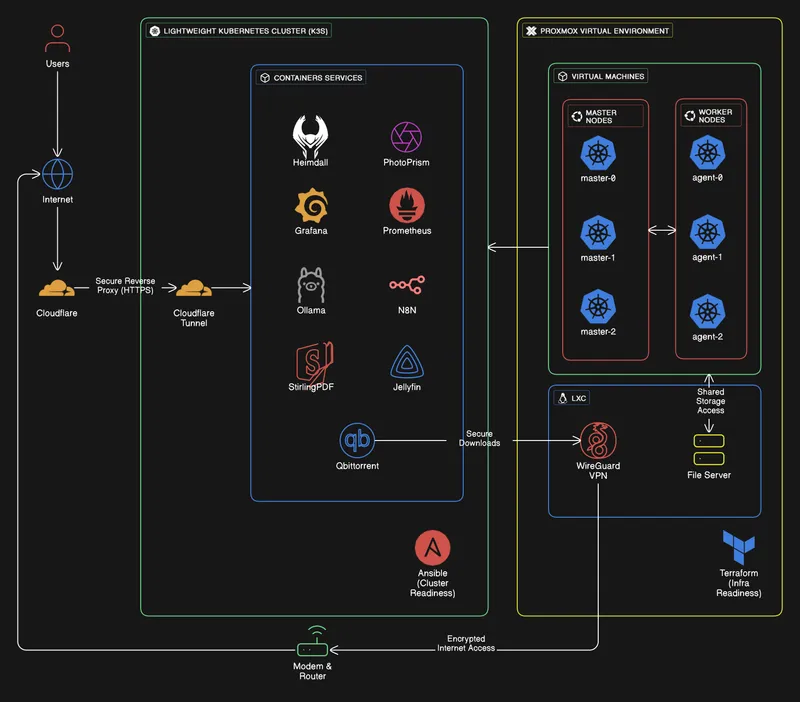Select the "Shared Storage Access" text
The width and height of the screenshot is (800, 702).
pyautogui.click(x=710, y=401)
